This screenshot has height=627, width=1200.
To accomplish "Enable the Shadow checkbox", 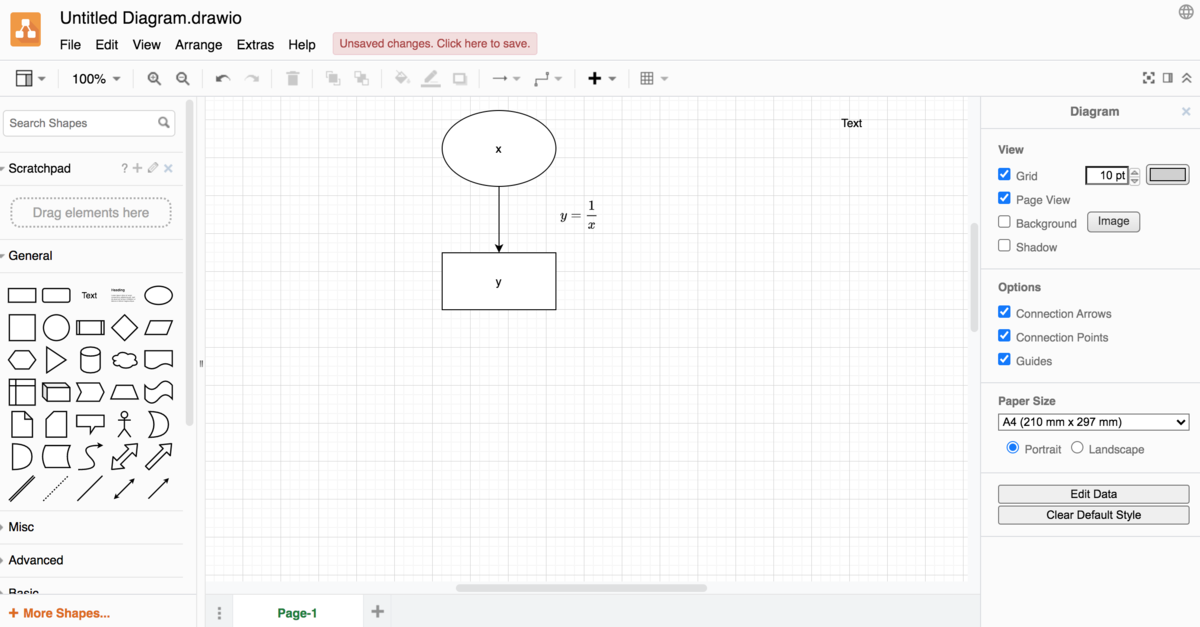I will [1004, 246].
